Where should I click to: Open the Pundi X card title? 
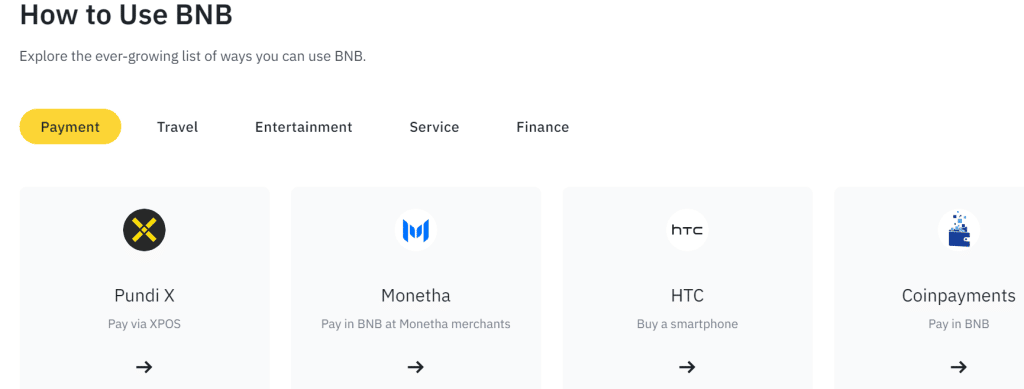(144, 296)
